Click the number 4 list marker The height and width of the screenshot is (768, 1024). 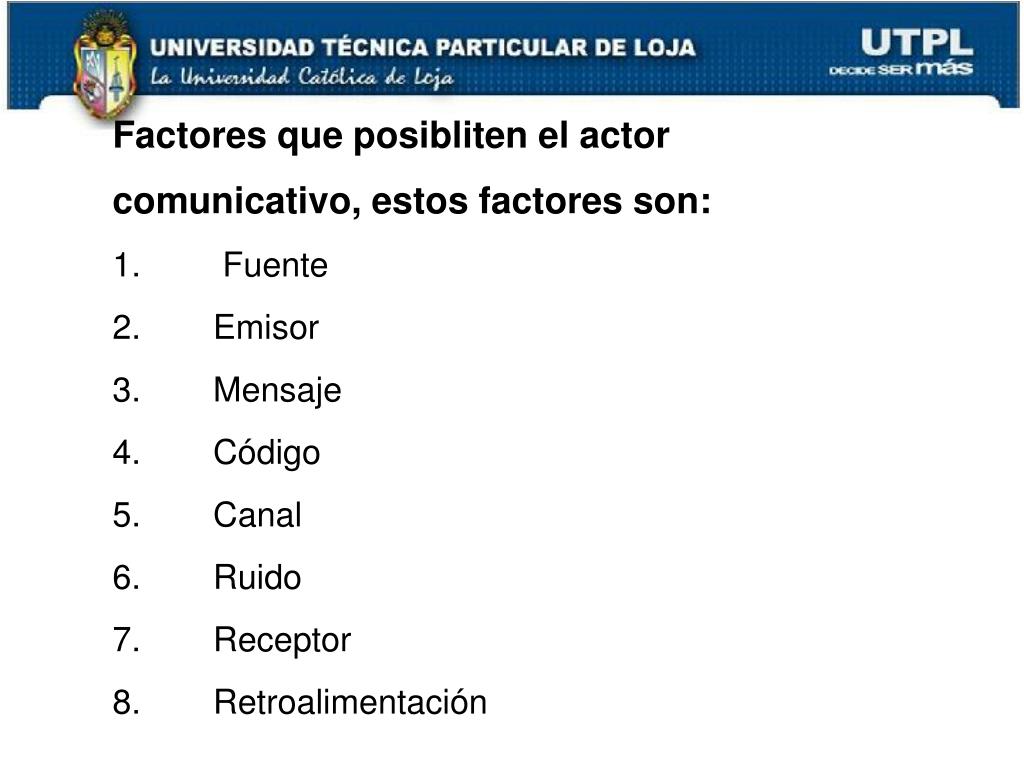(126, 453)
